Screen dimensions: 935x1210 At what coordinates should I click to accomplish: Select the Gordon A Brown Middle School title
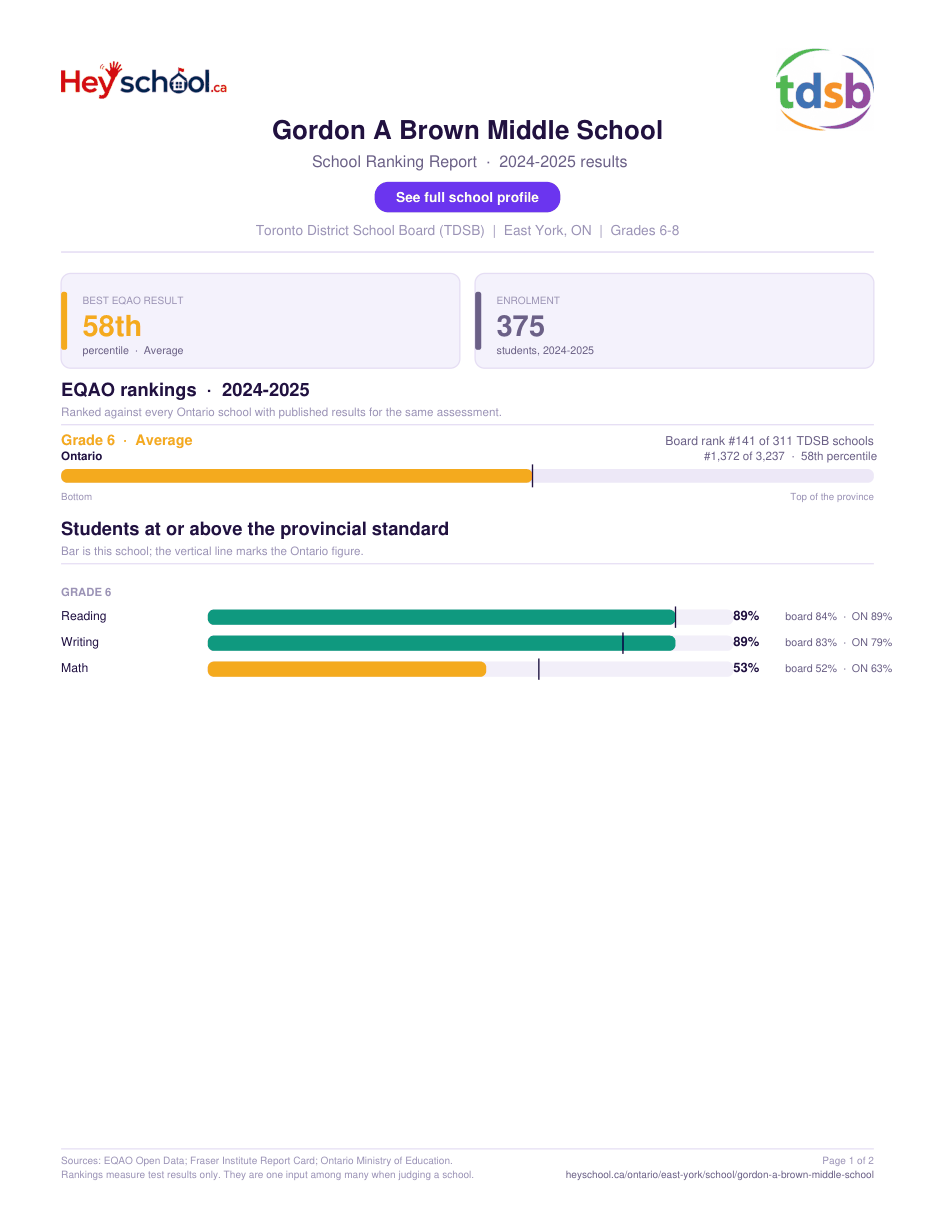pyautogui.click(x=467, y=130)
